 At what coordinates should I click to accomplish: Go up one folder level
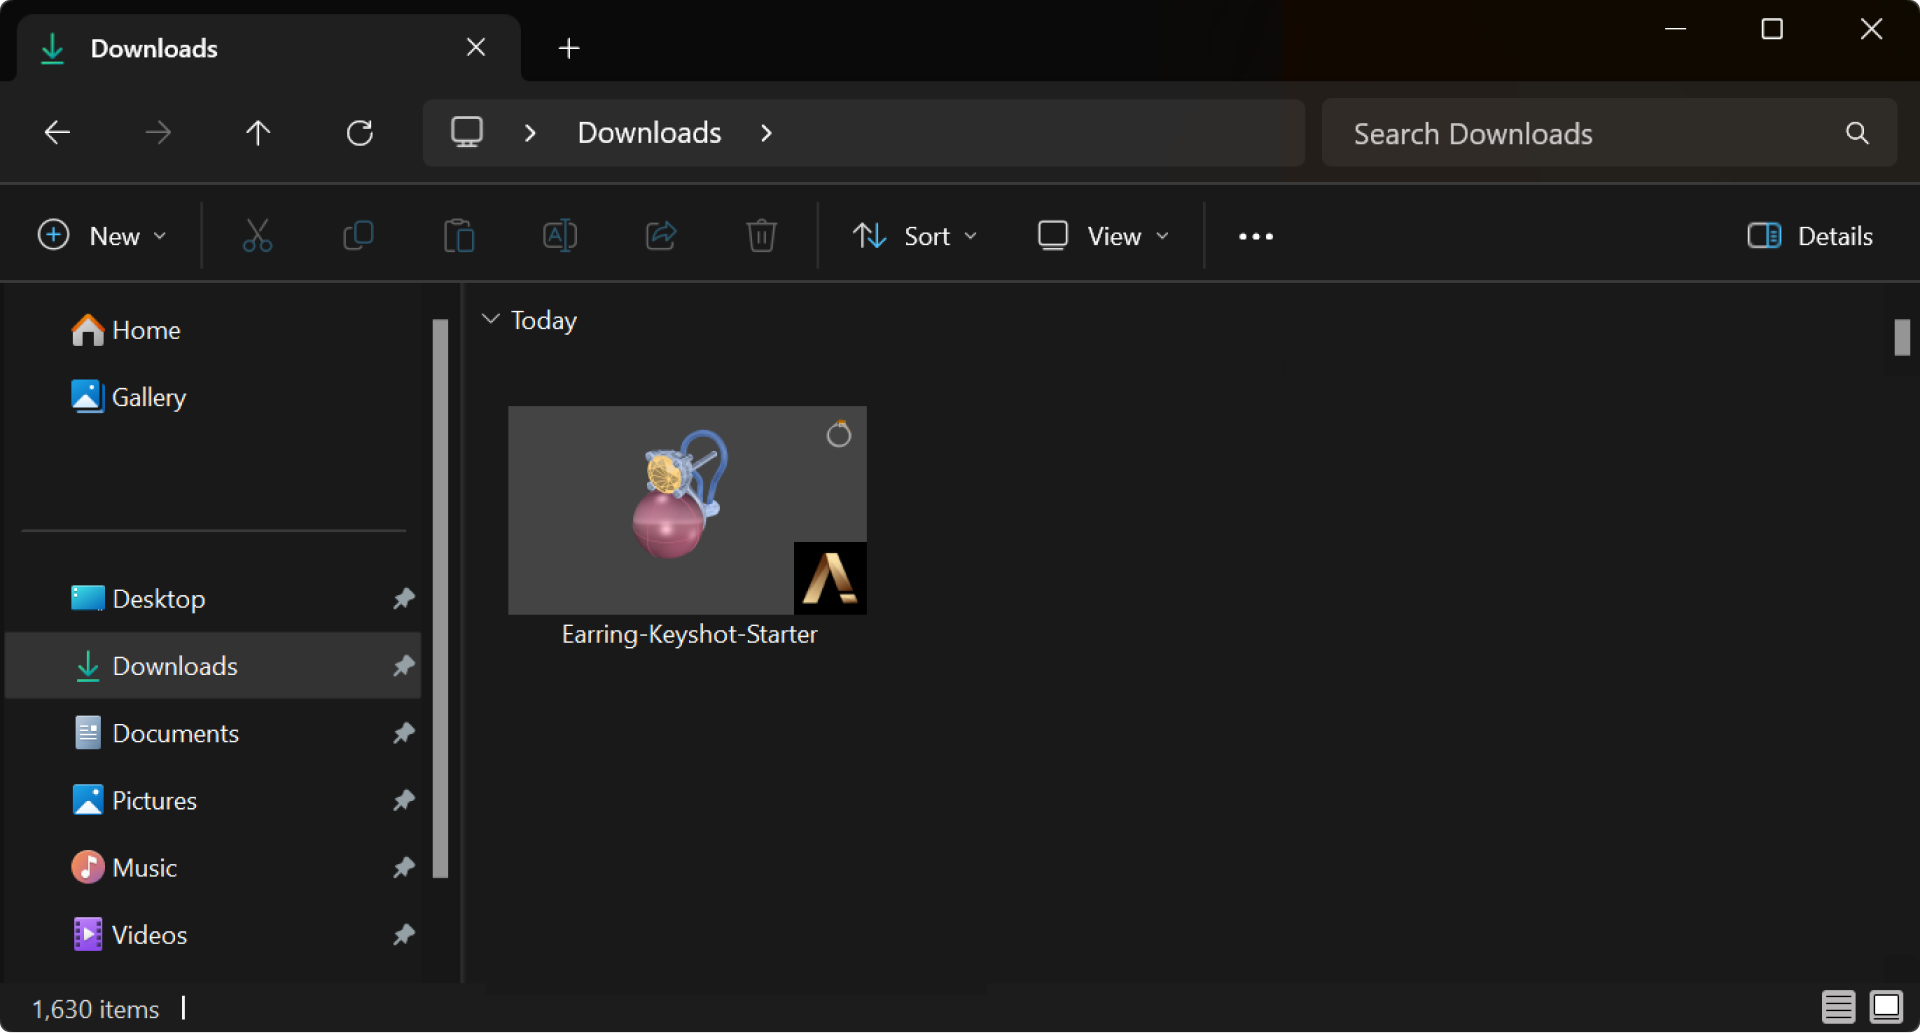tap(258, 132)
